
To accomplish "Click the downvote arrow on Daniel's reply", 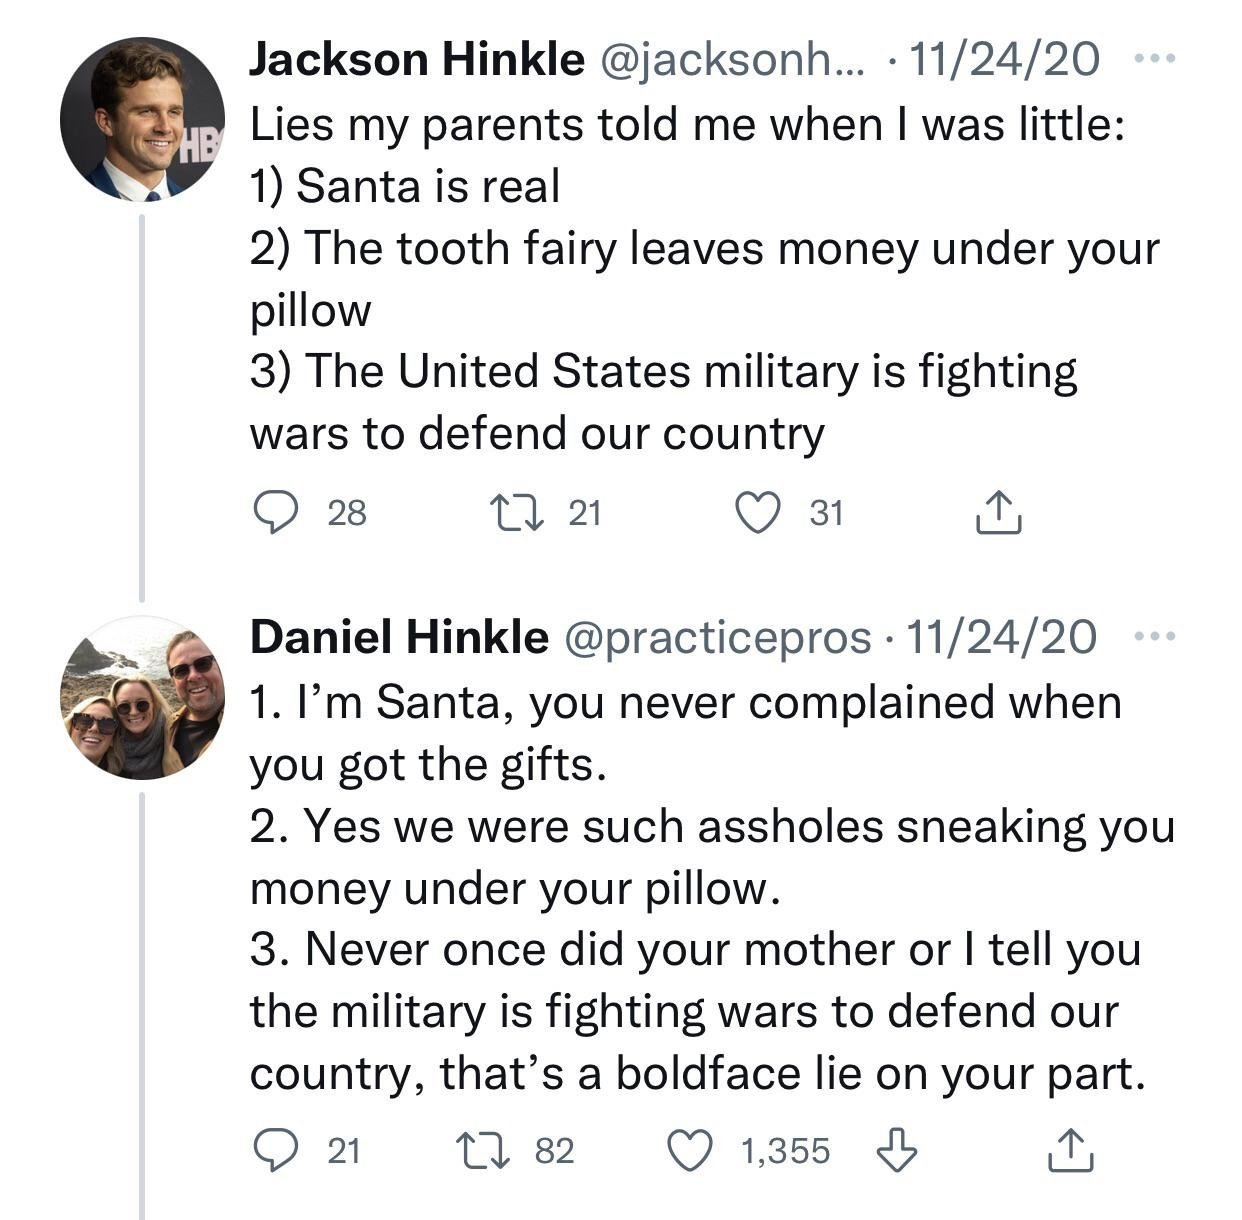I will click(x=896, y=1150).
